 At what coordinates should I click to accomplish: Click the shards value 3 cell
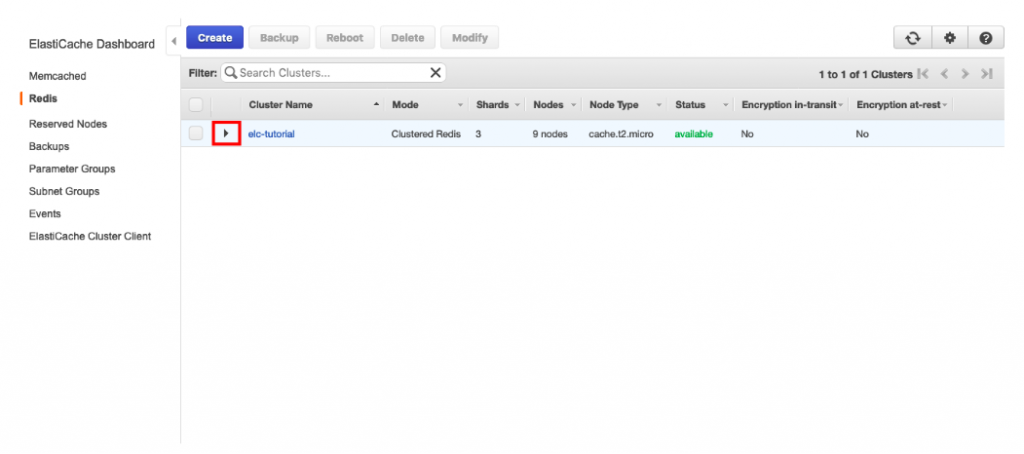(479, 134)
